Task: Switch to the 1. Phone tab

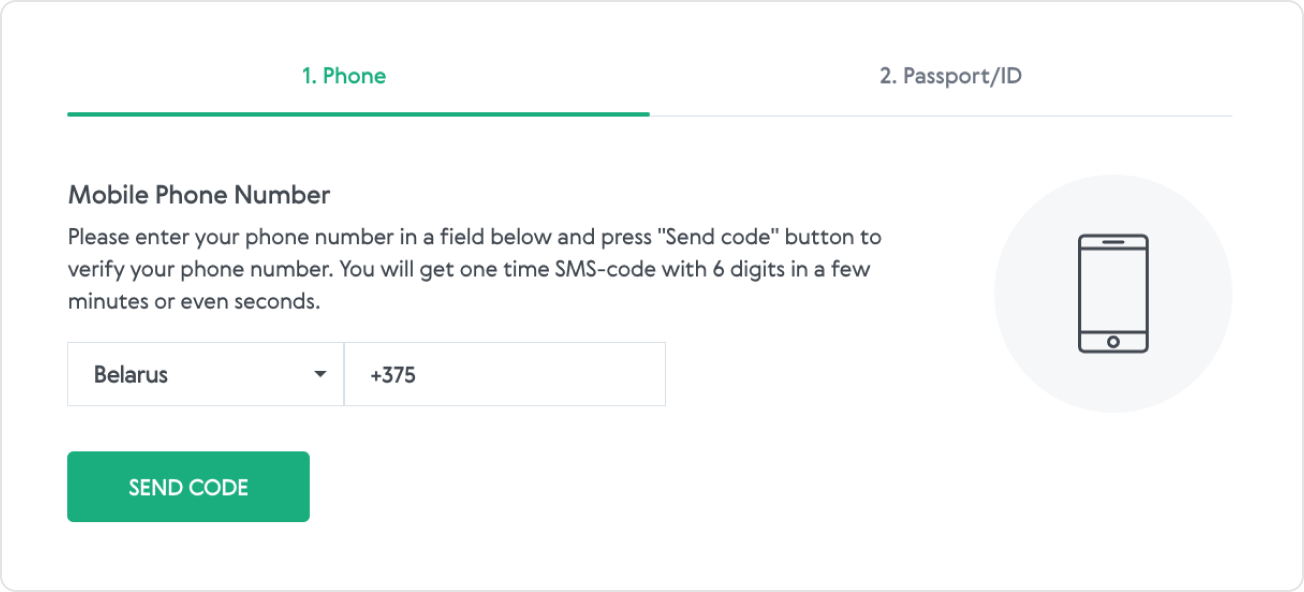Action: point(344,76)
